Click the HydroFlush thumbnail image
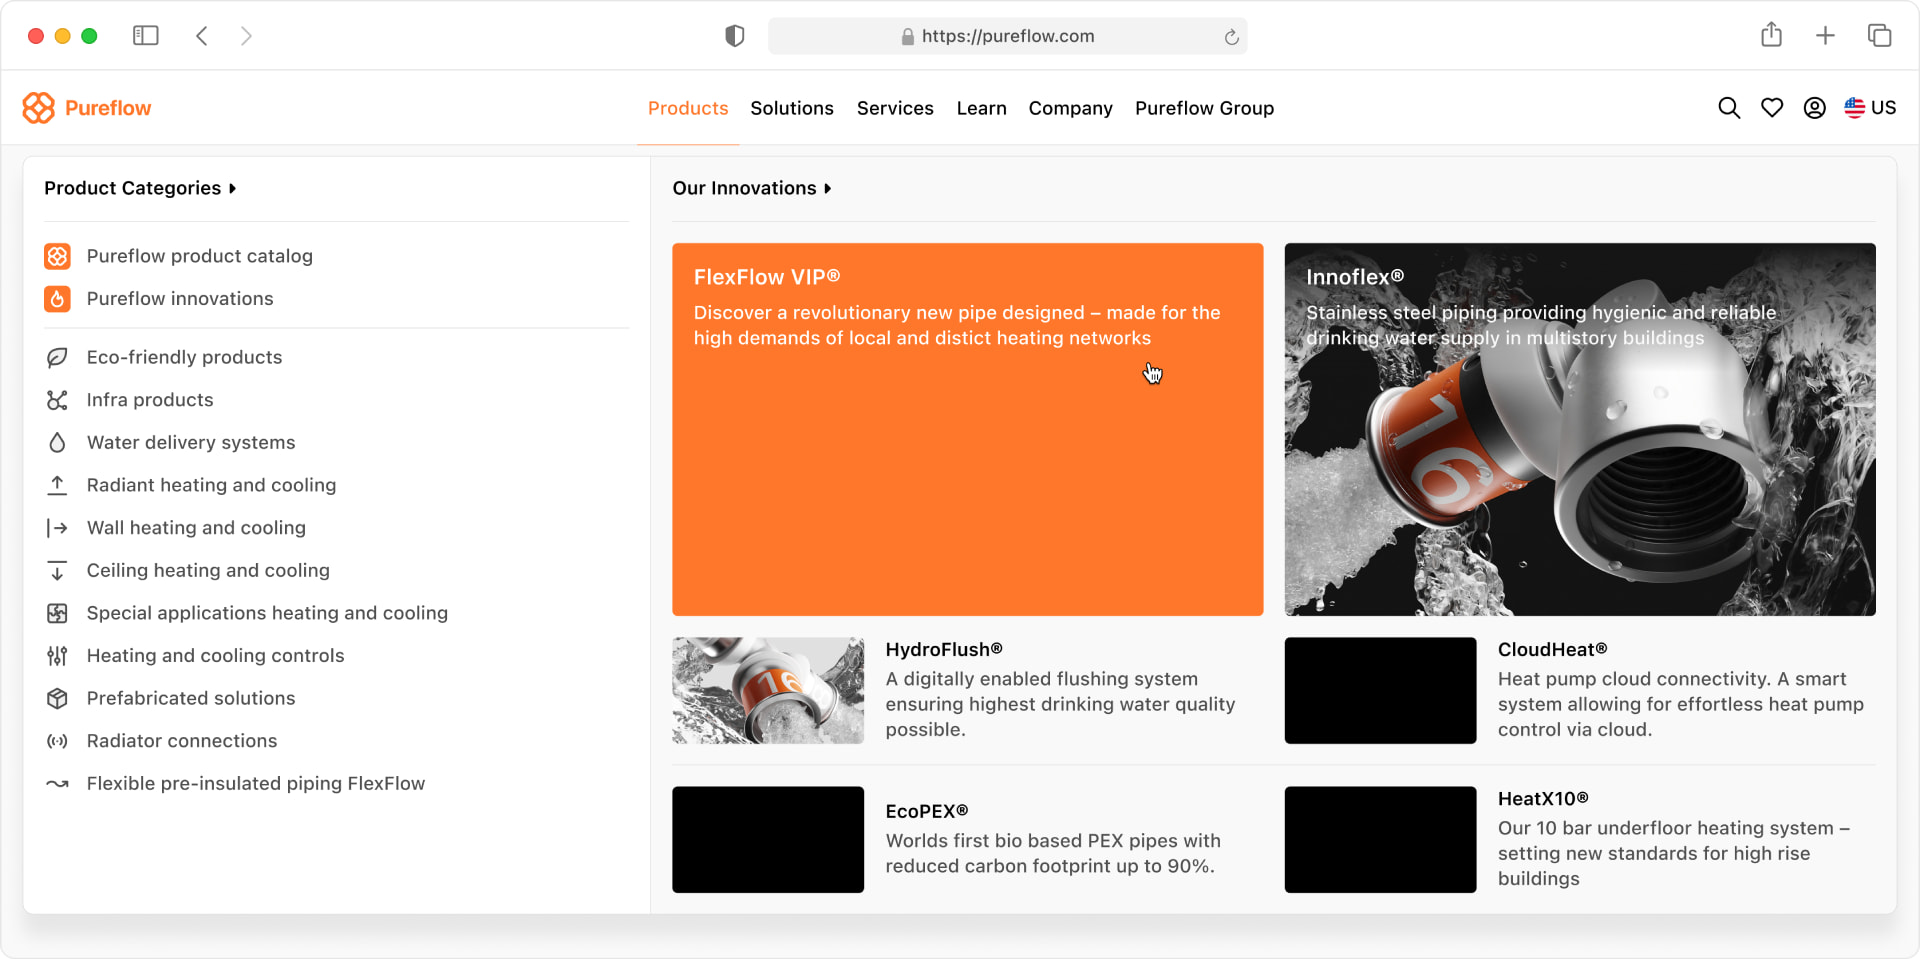 coord(768,690)
